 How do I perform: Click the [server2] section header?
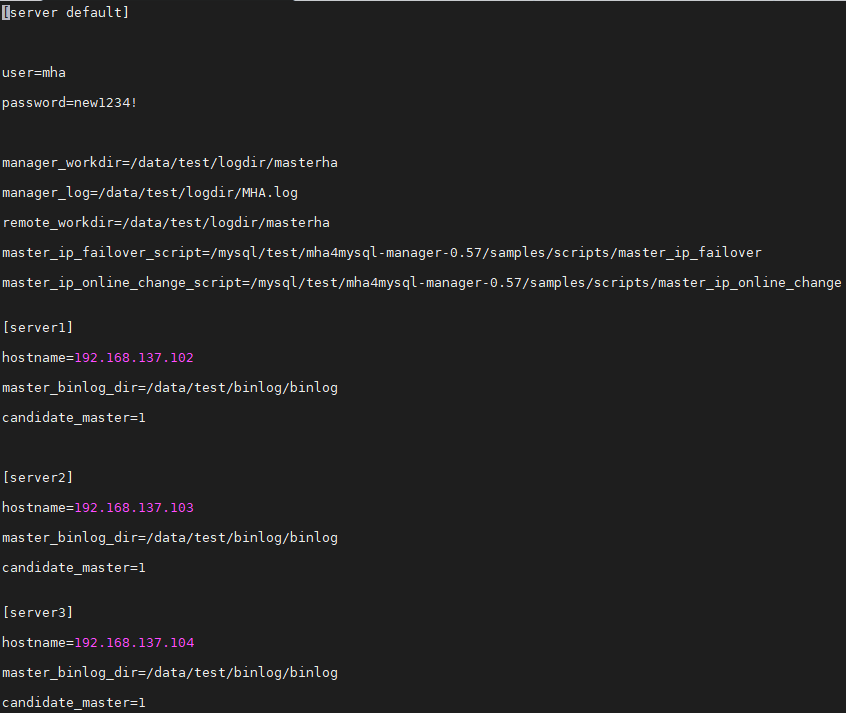[37, 478]
